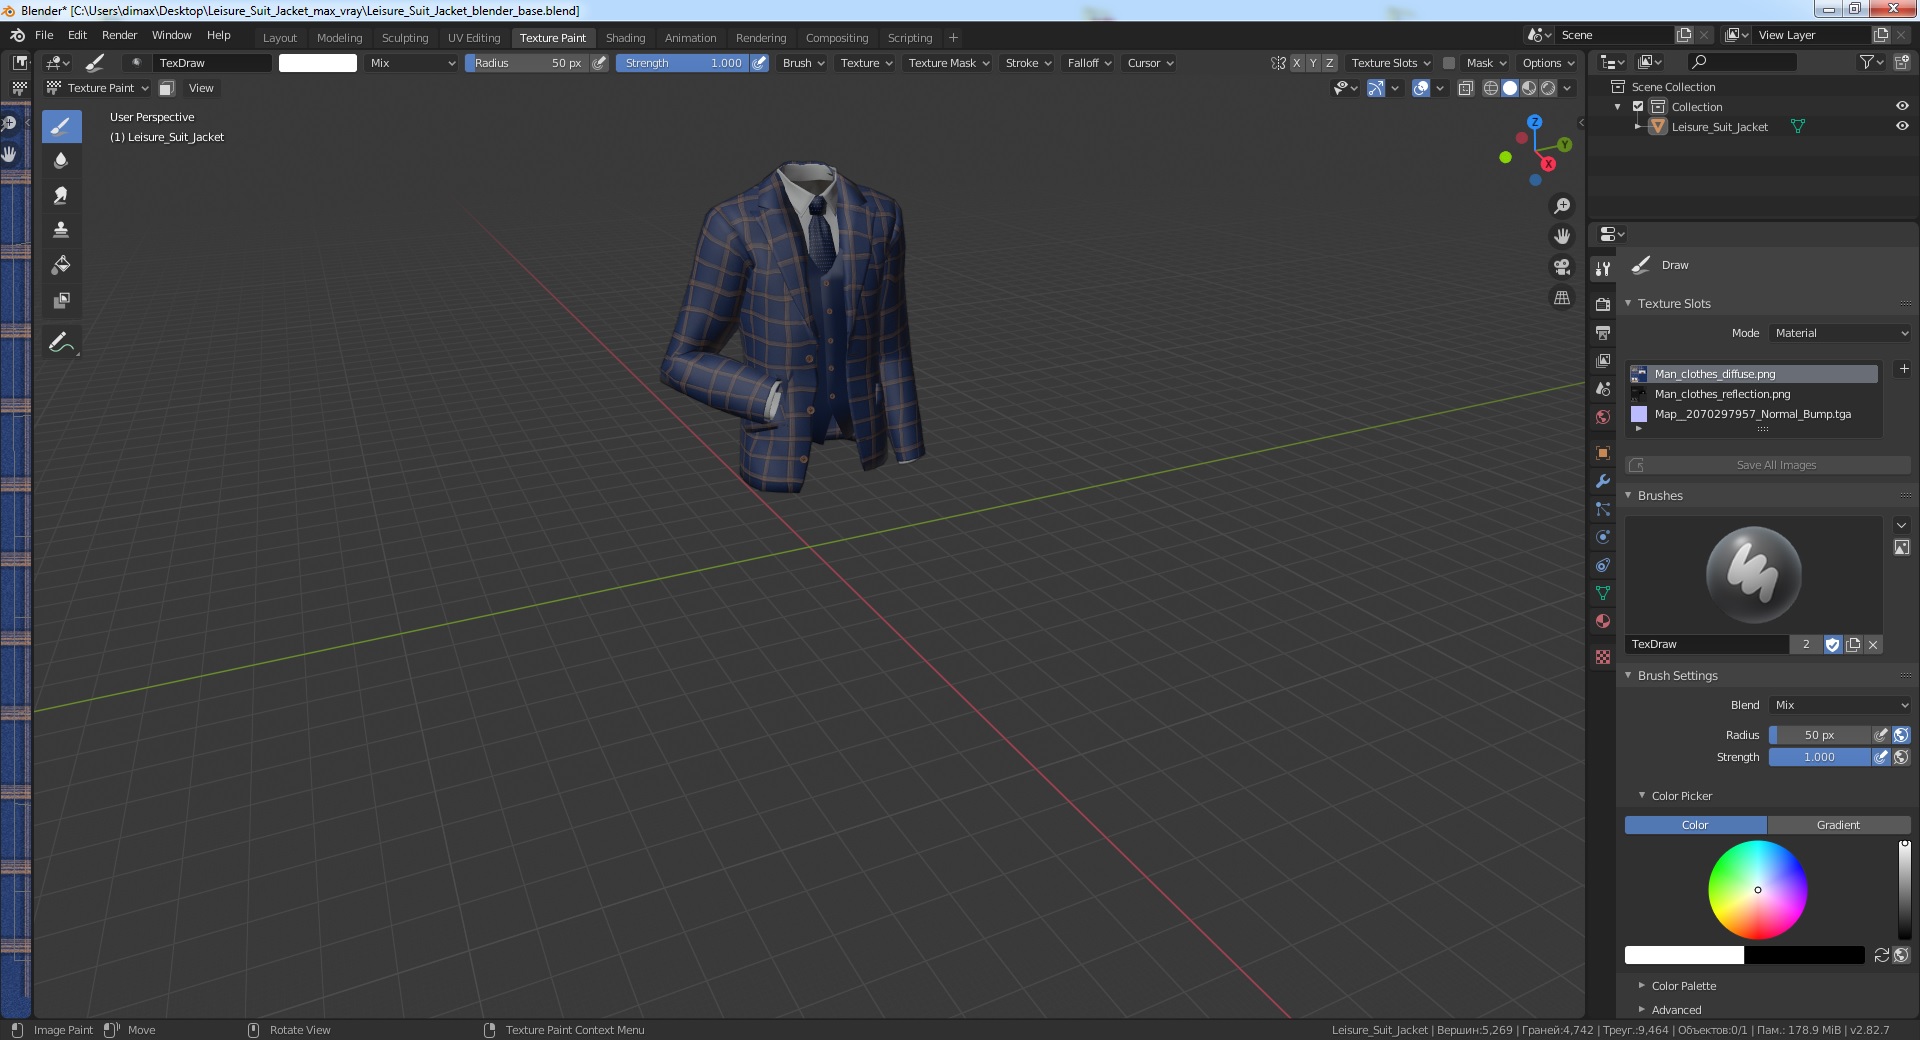Open the Falloff dropdown

point(1088,63)
